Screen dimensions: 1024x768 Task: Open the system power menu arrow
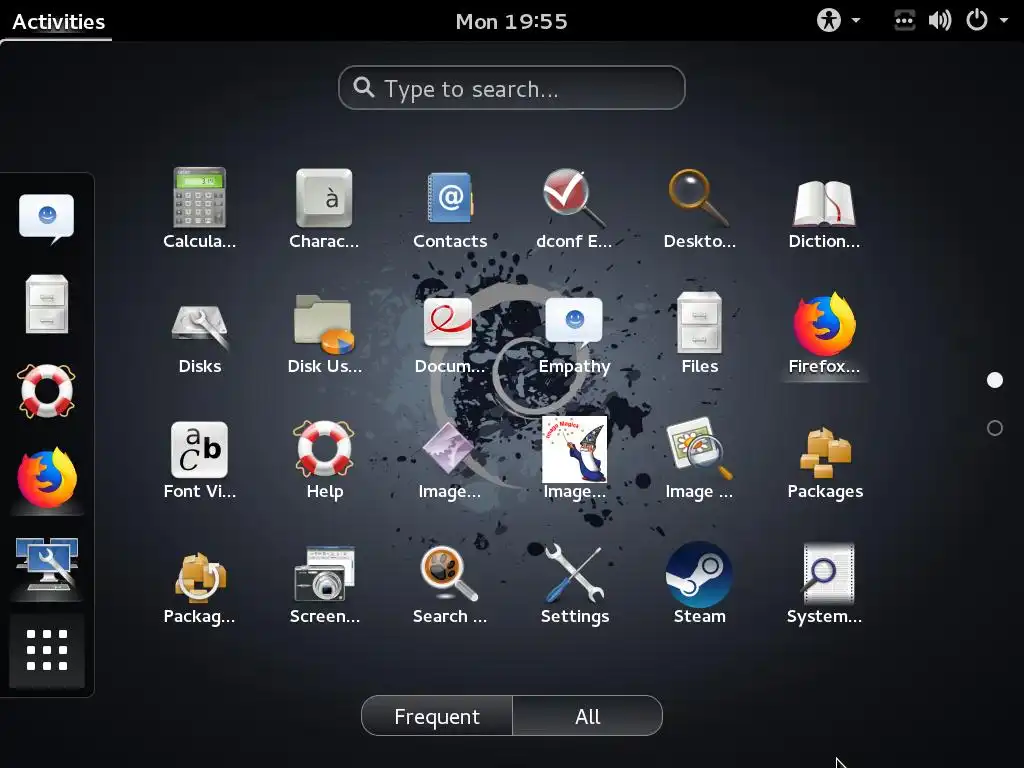point(1004,20)
